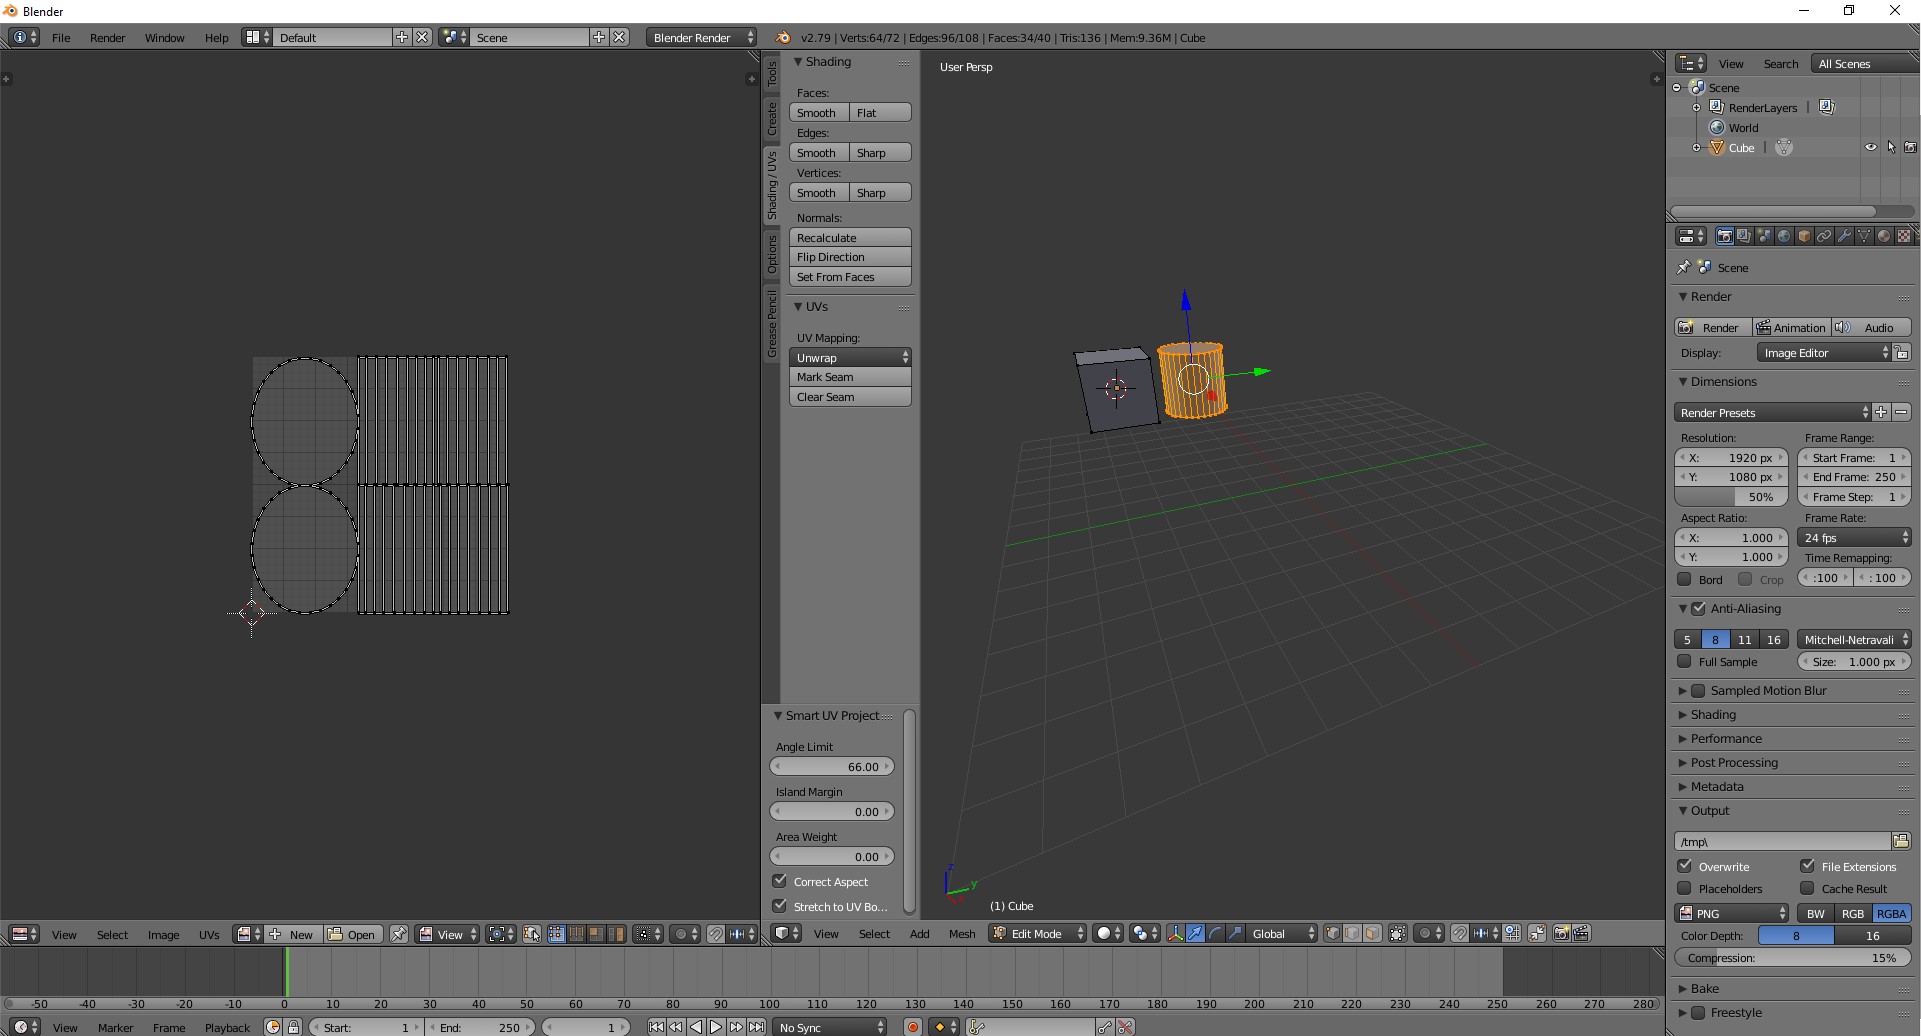Image resolution: width=1921 pixels, height=1036 pixels.
Task: Switch to face select mode icon
Action: 1373,933
